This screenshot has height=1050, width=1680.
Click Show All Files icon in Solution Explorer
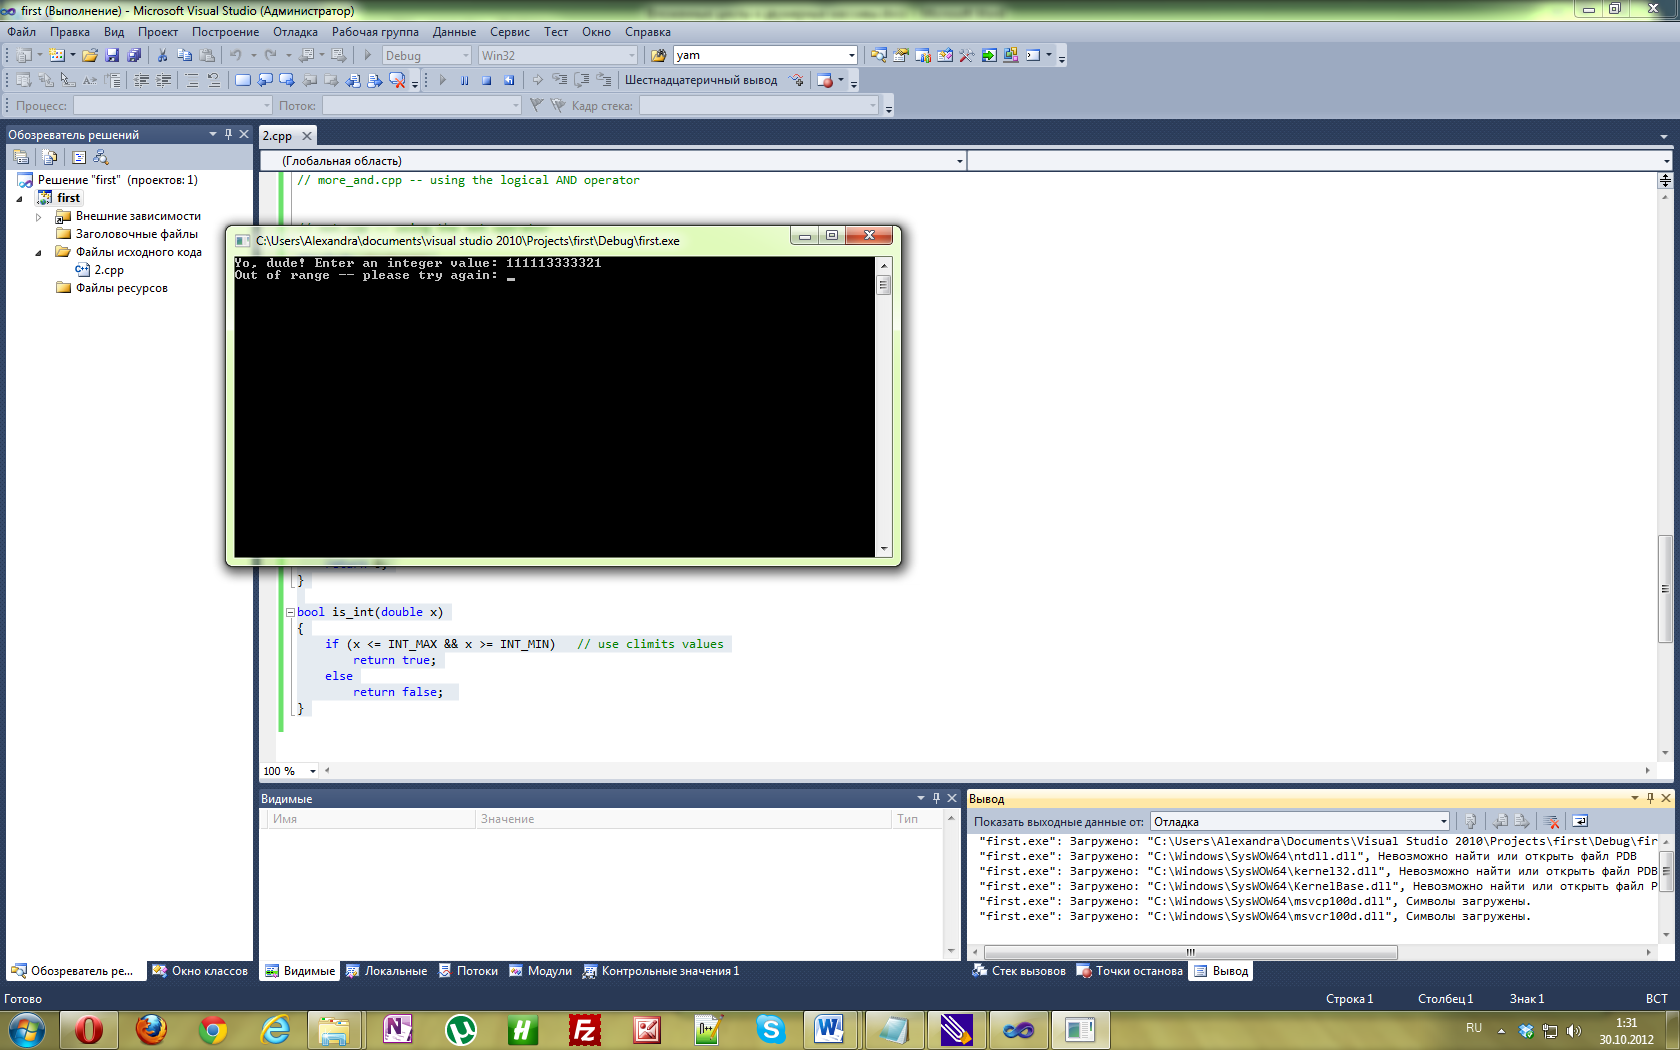point(49,157)
